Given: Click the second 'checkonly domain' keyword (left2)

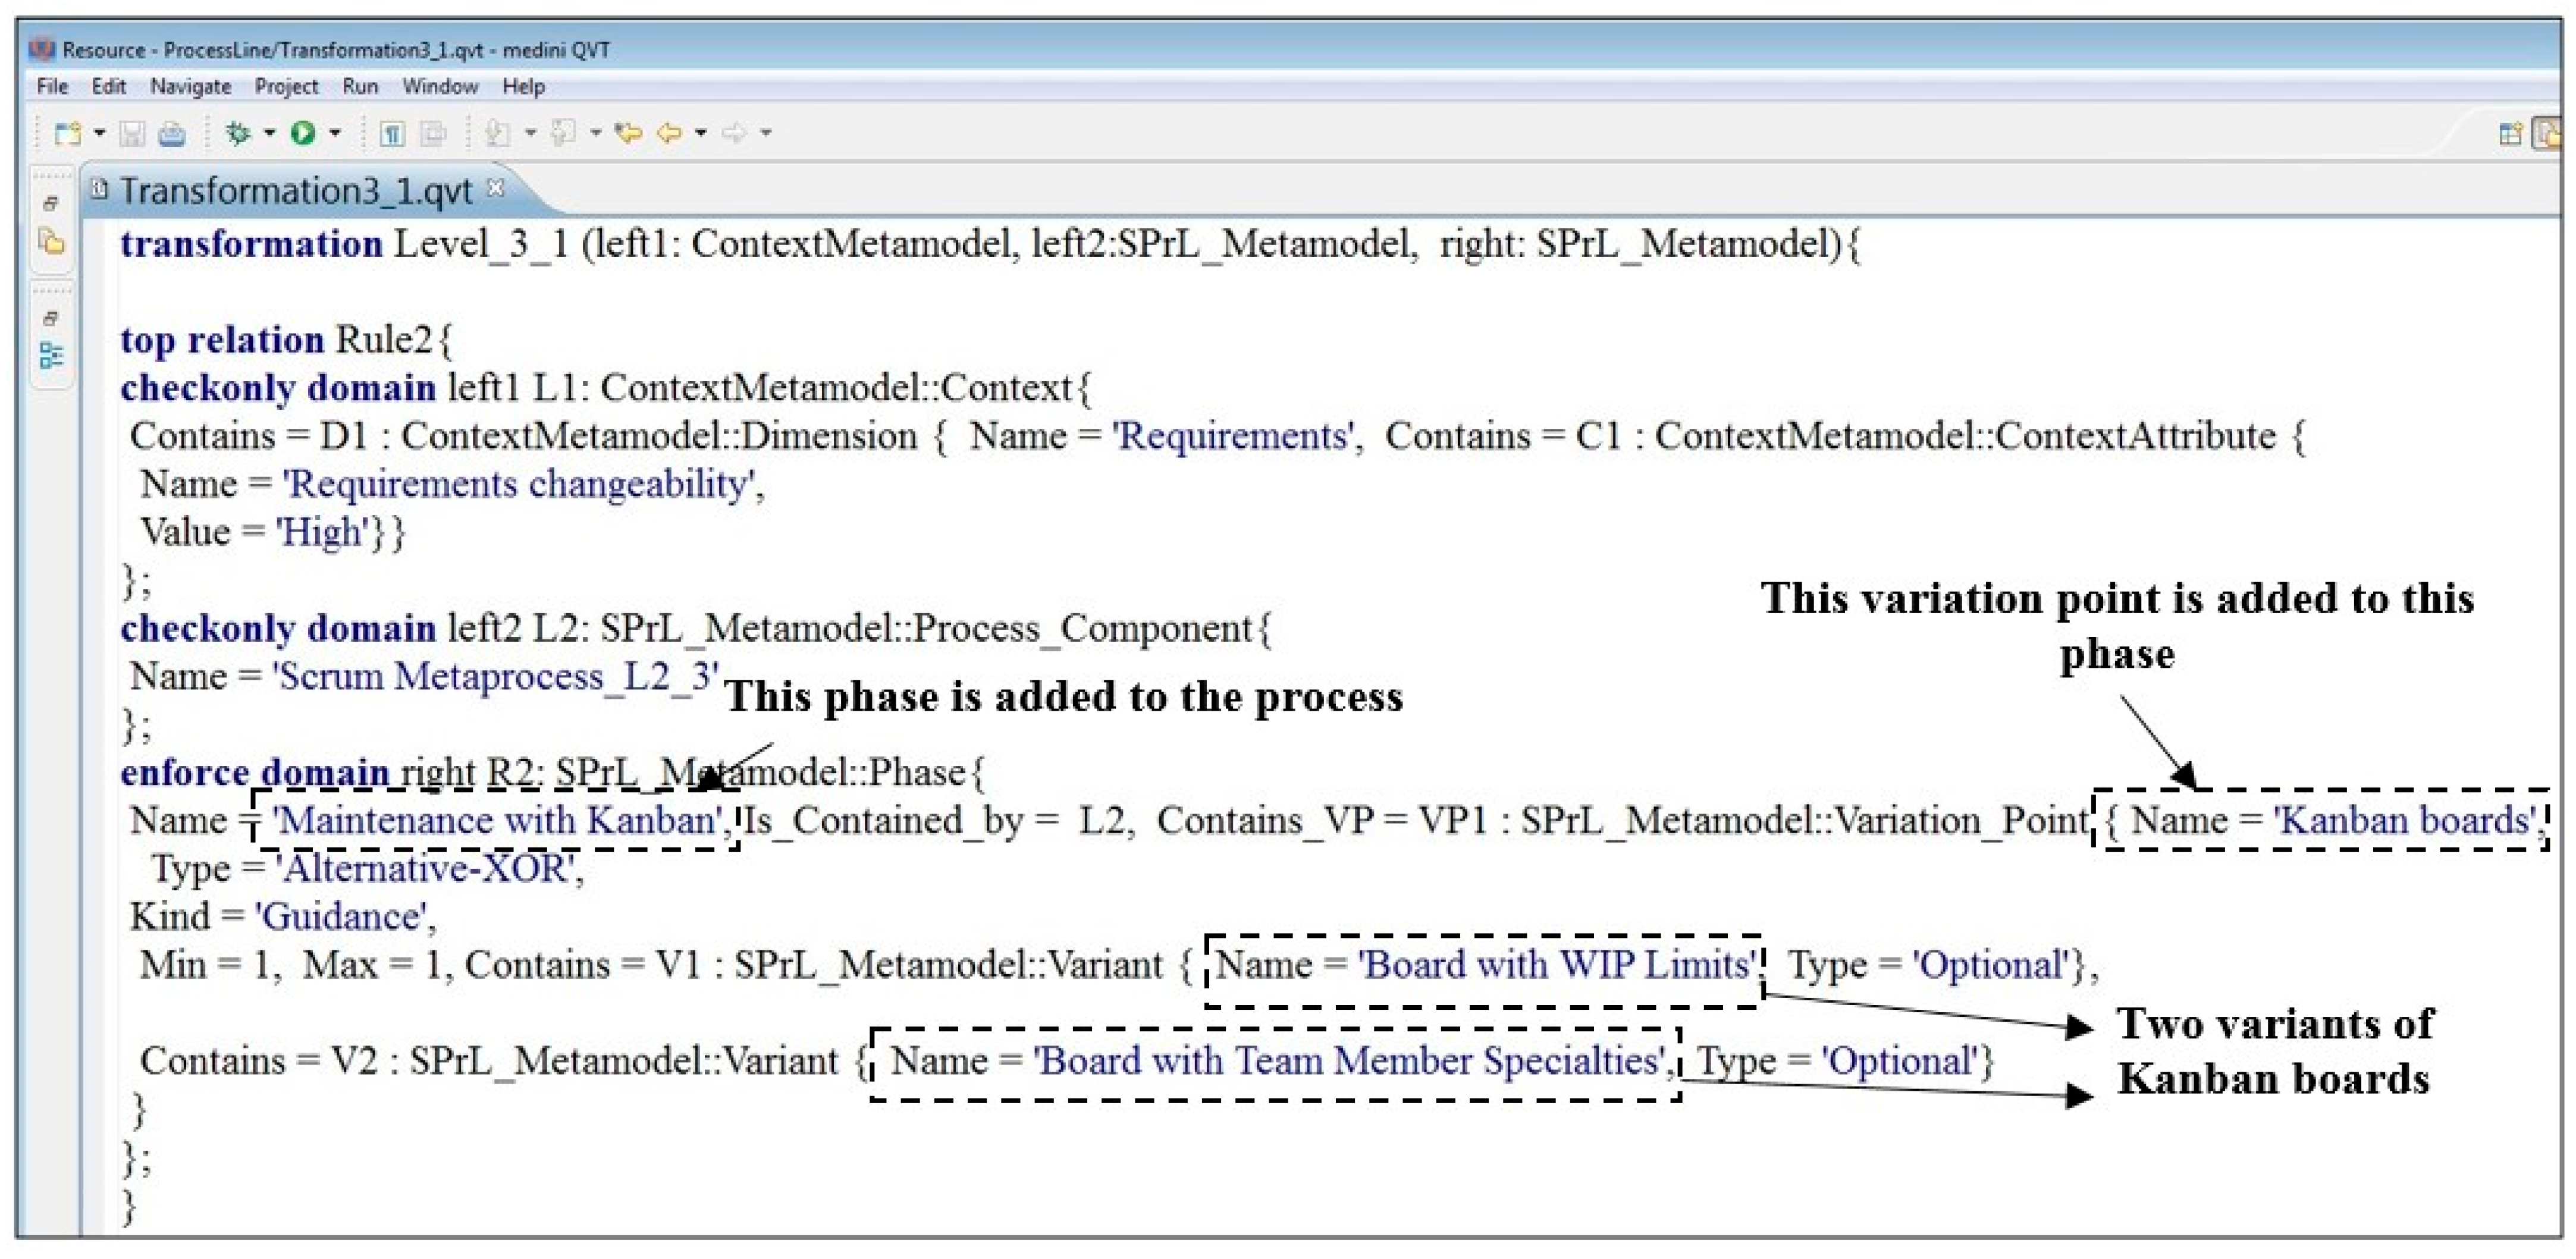Looking at the screenshot, I should coord(278,629).
